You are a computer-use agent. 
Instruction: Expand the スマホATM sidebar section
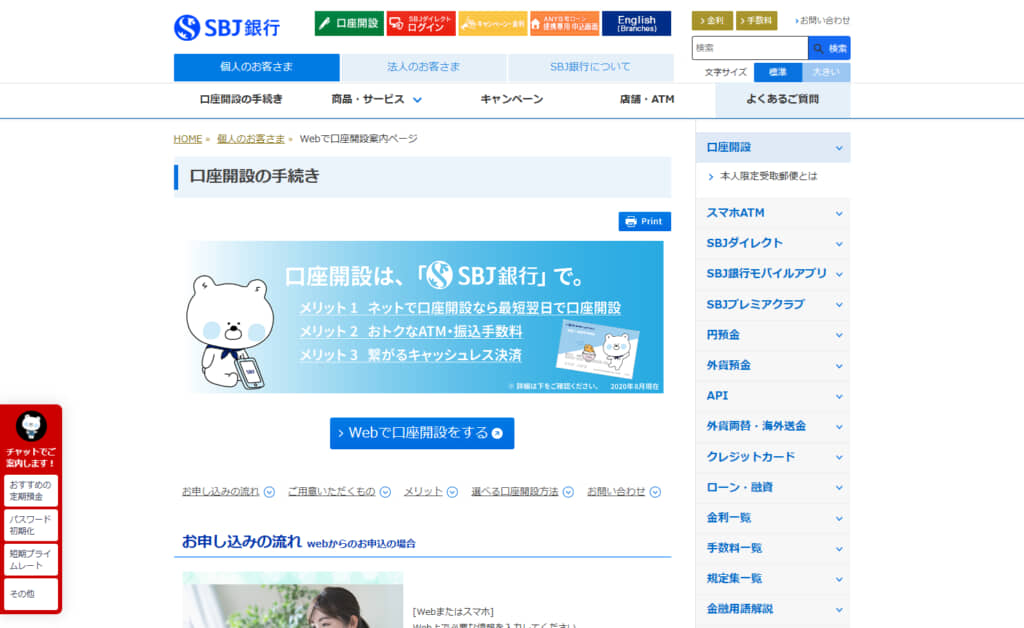point(773,212)
